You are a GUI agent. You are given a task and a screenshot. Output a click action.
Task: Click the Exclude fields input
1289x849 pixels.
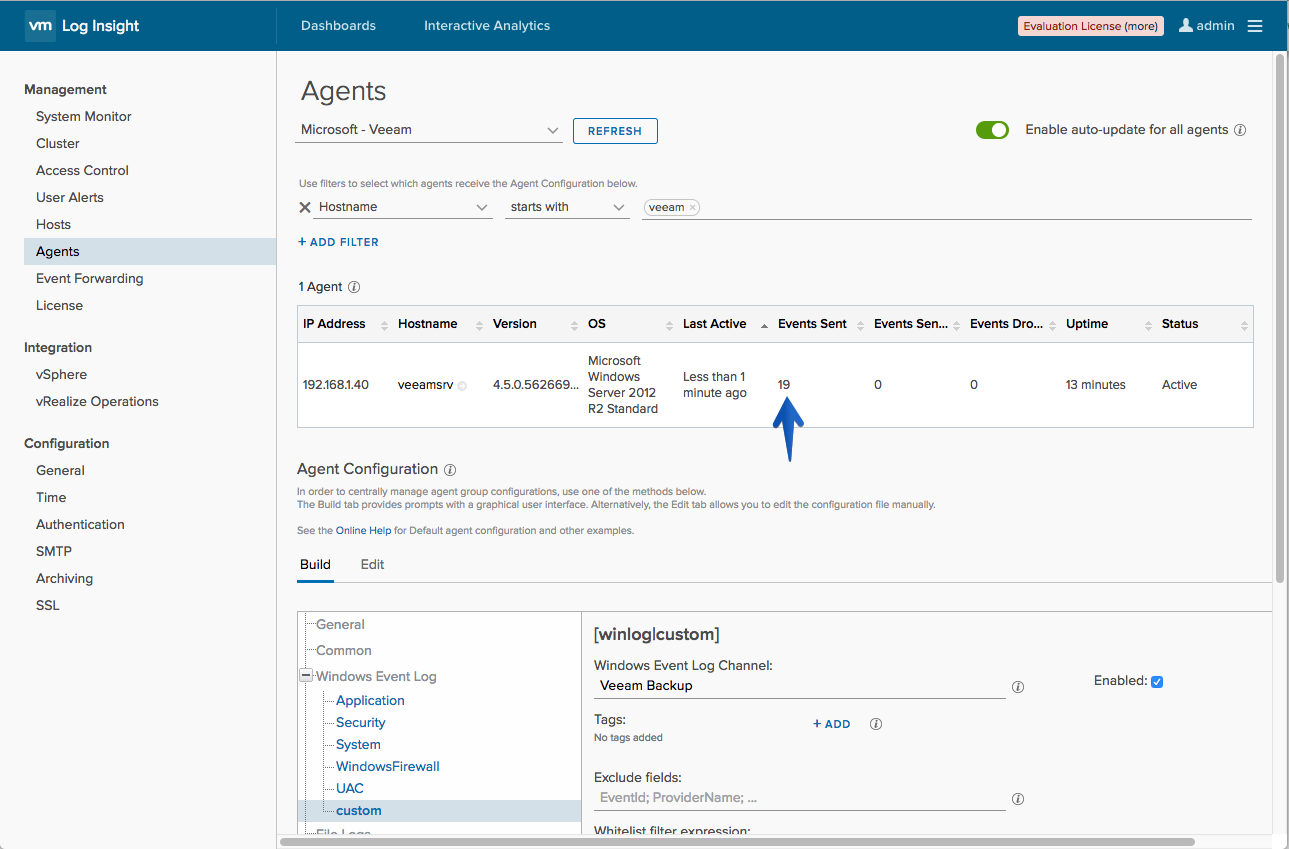point(800,798)
